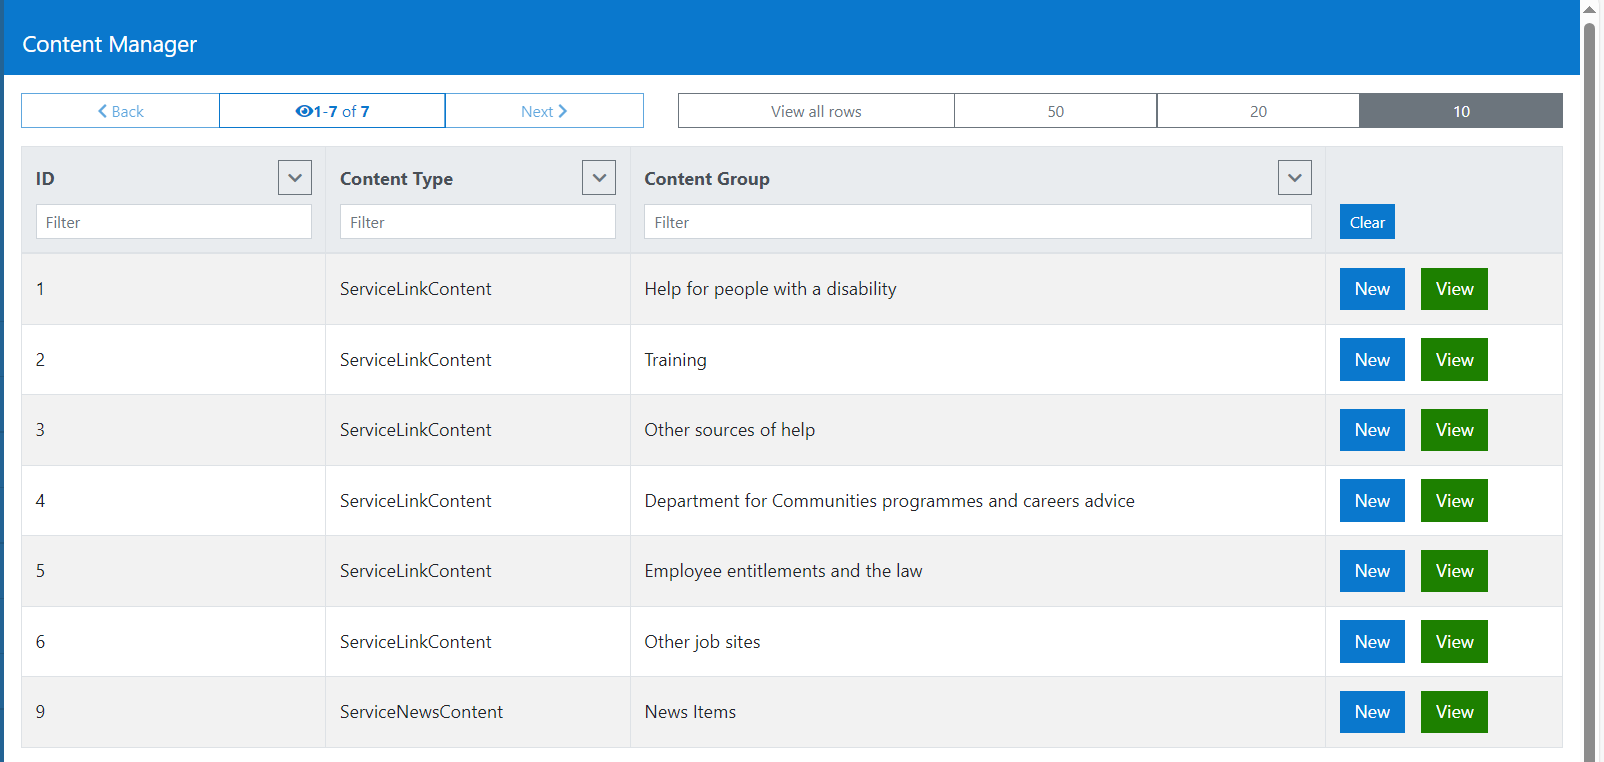Select Employee entitlements and the law text
Image resolution: width=1604 pixels, height=762 pixels.
click(x=783, y=571)
